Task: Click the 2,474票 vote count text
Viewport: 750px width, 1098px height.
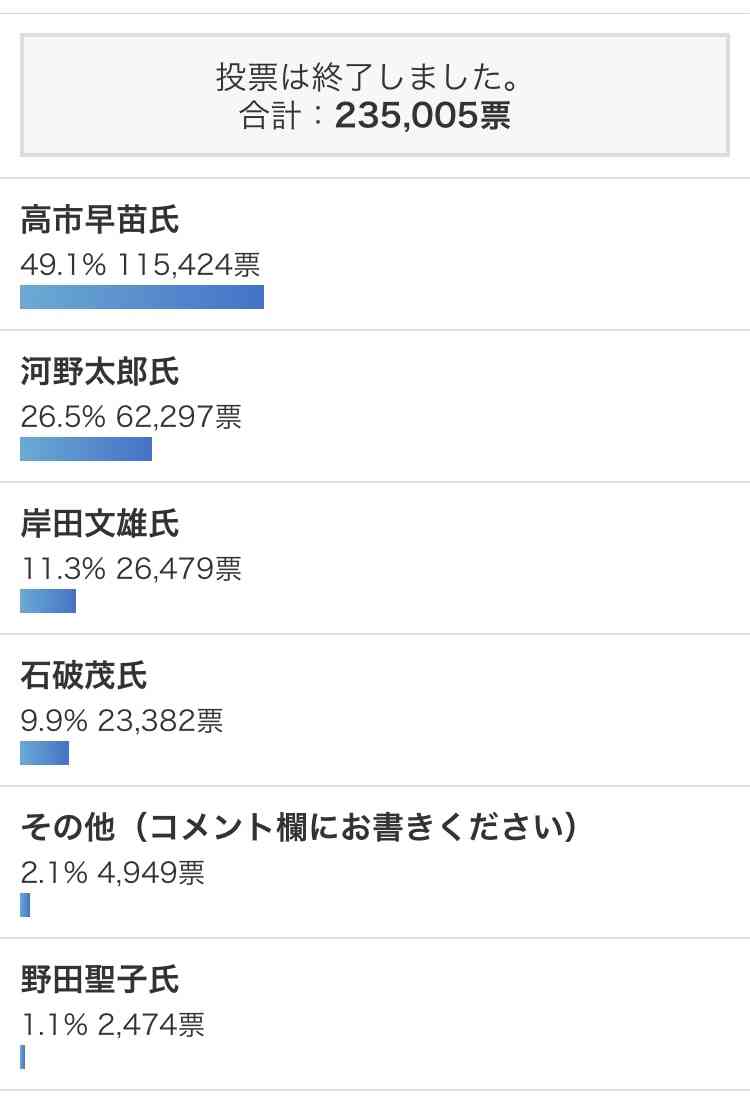Action: [151, 1024]
